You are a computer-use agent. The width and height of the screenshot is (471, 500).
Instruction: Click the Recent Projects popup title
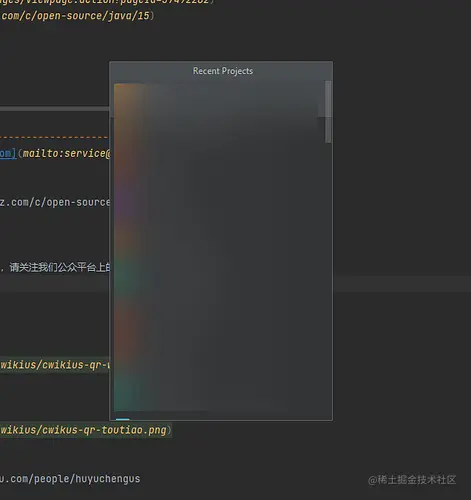click(x=223, y=71)
